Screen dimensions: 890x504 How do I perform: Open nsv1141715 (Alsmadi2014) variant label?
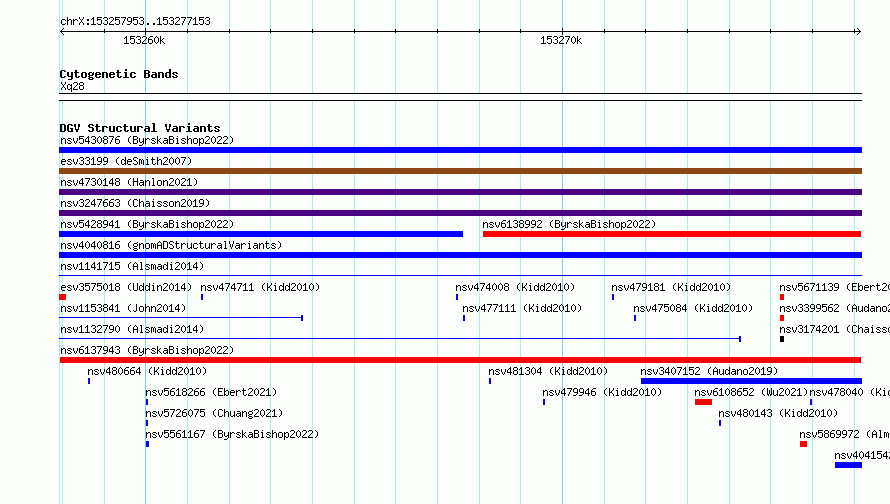click(x=132, y=266)
